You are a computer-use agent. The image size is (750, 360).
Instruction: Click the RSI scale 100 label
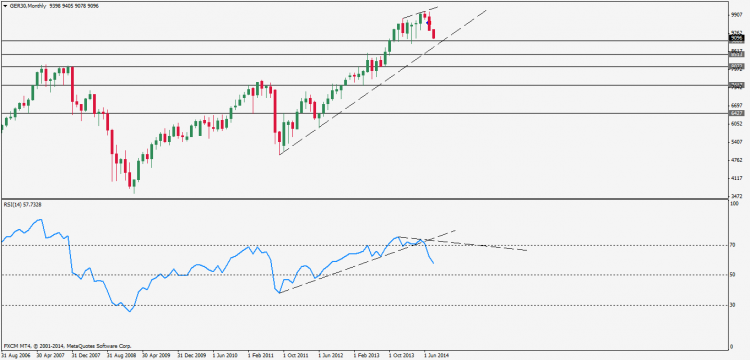(733, 204)
